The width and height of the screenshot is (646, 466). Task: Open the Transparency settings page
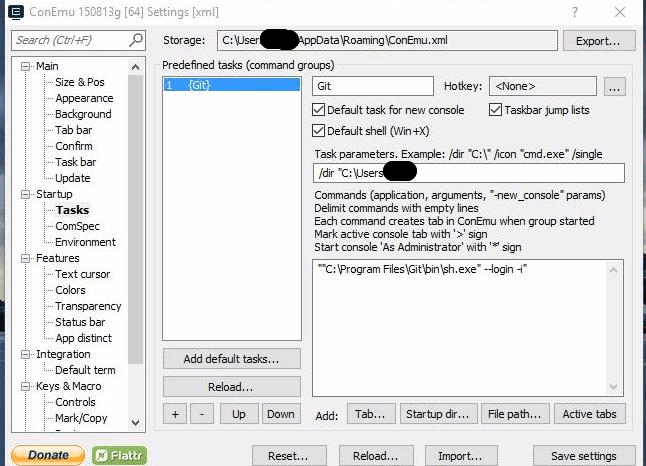click(89, 306)
